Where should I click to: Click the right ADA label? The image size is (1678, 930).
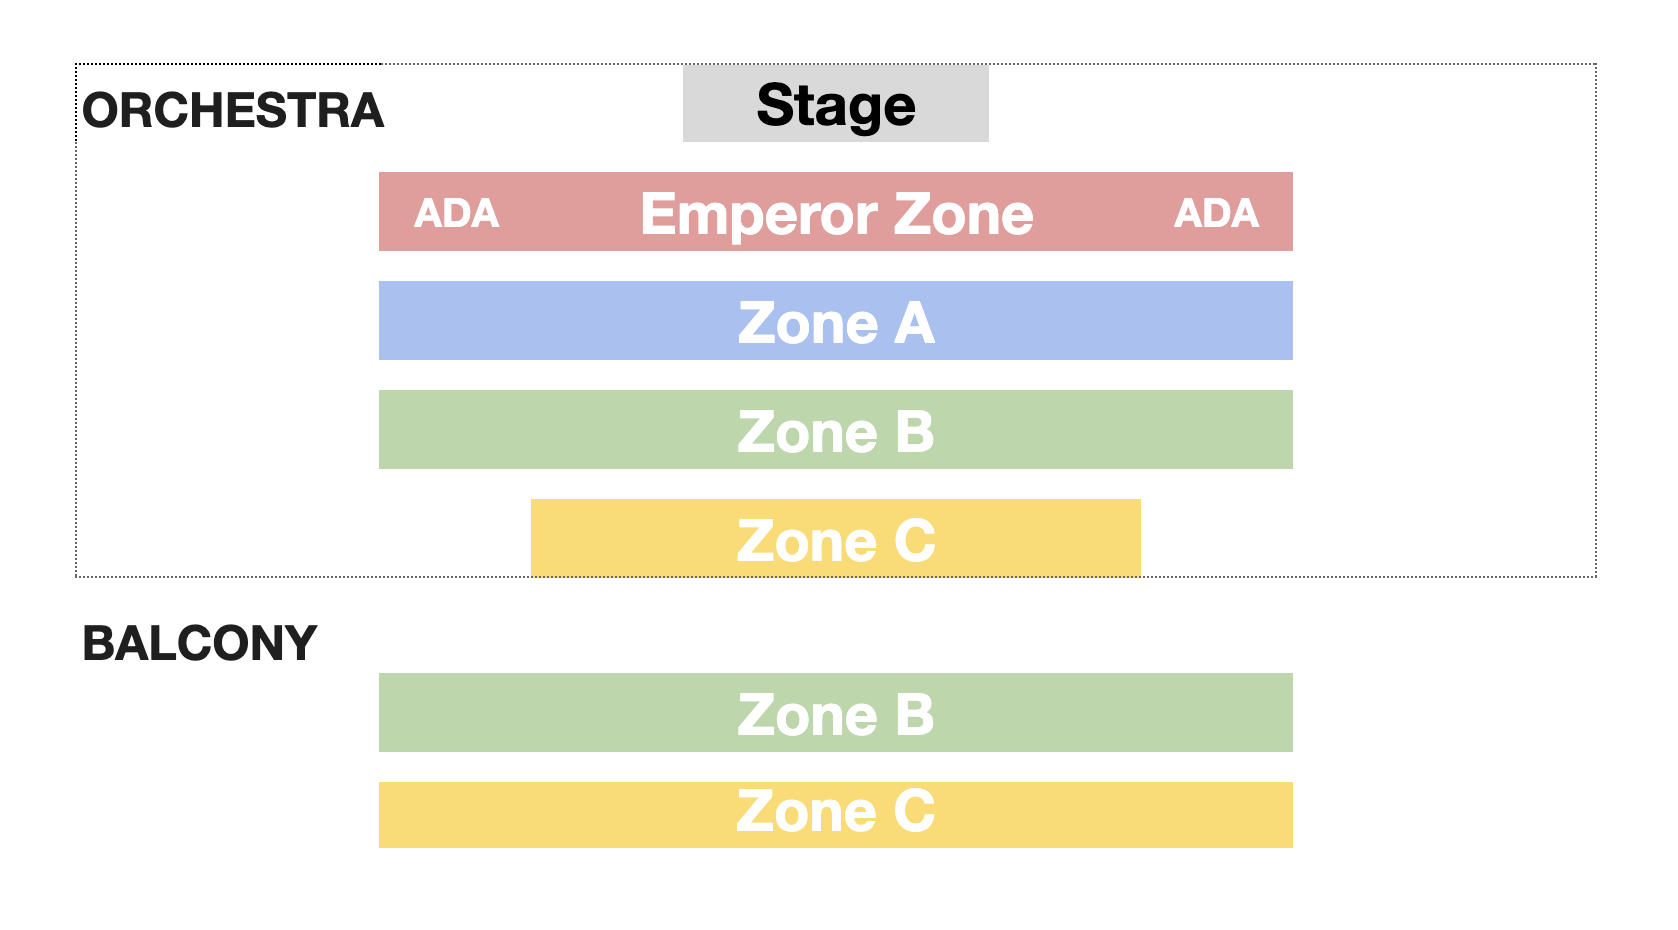tap(1216, 213)
